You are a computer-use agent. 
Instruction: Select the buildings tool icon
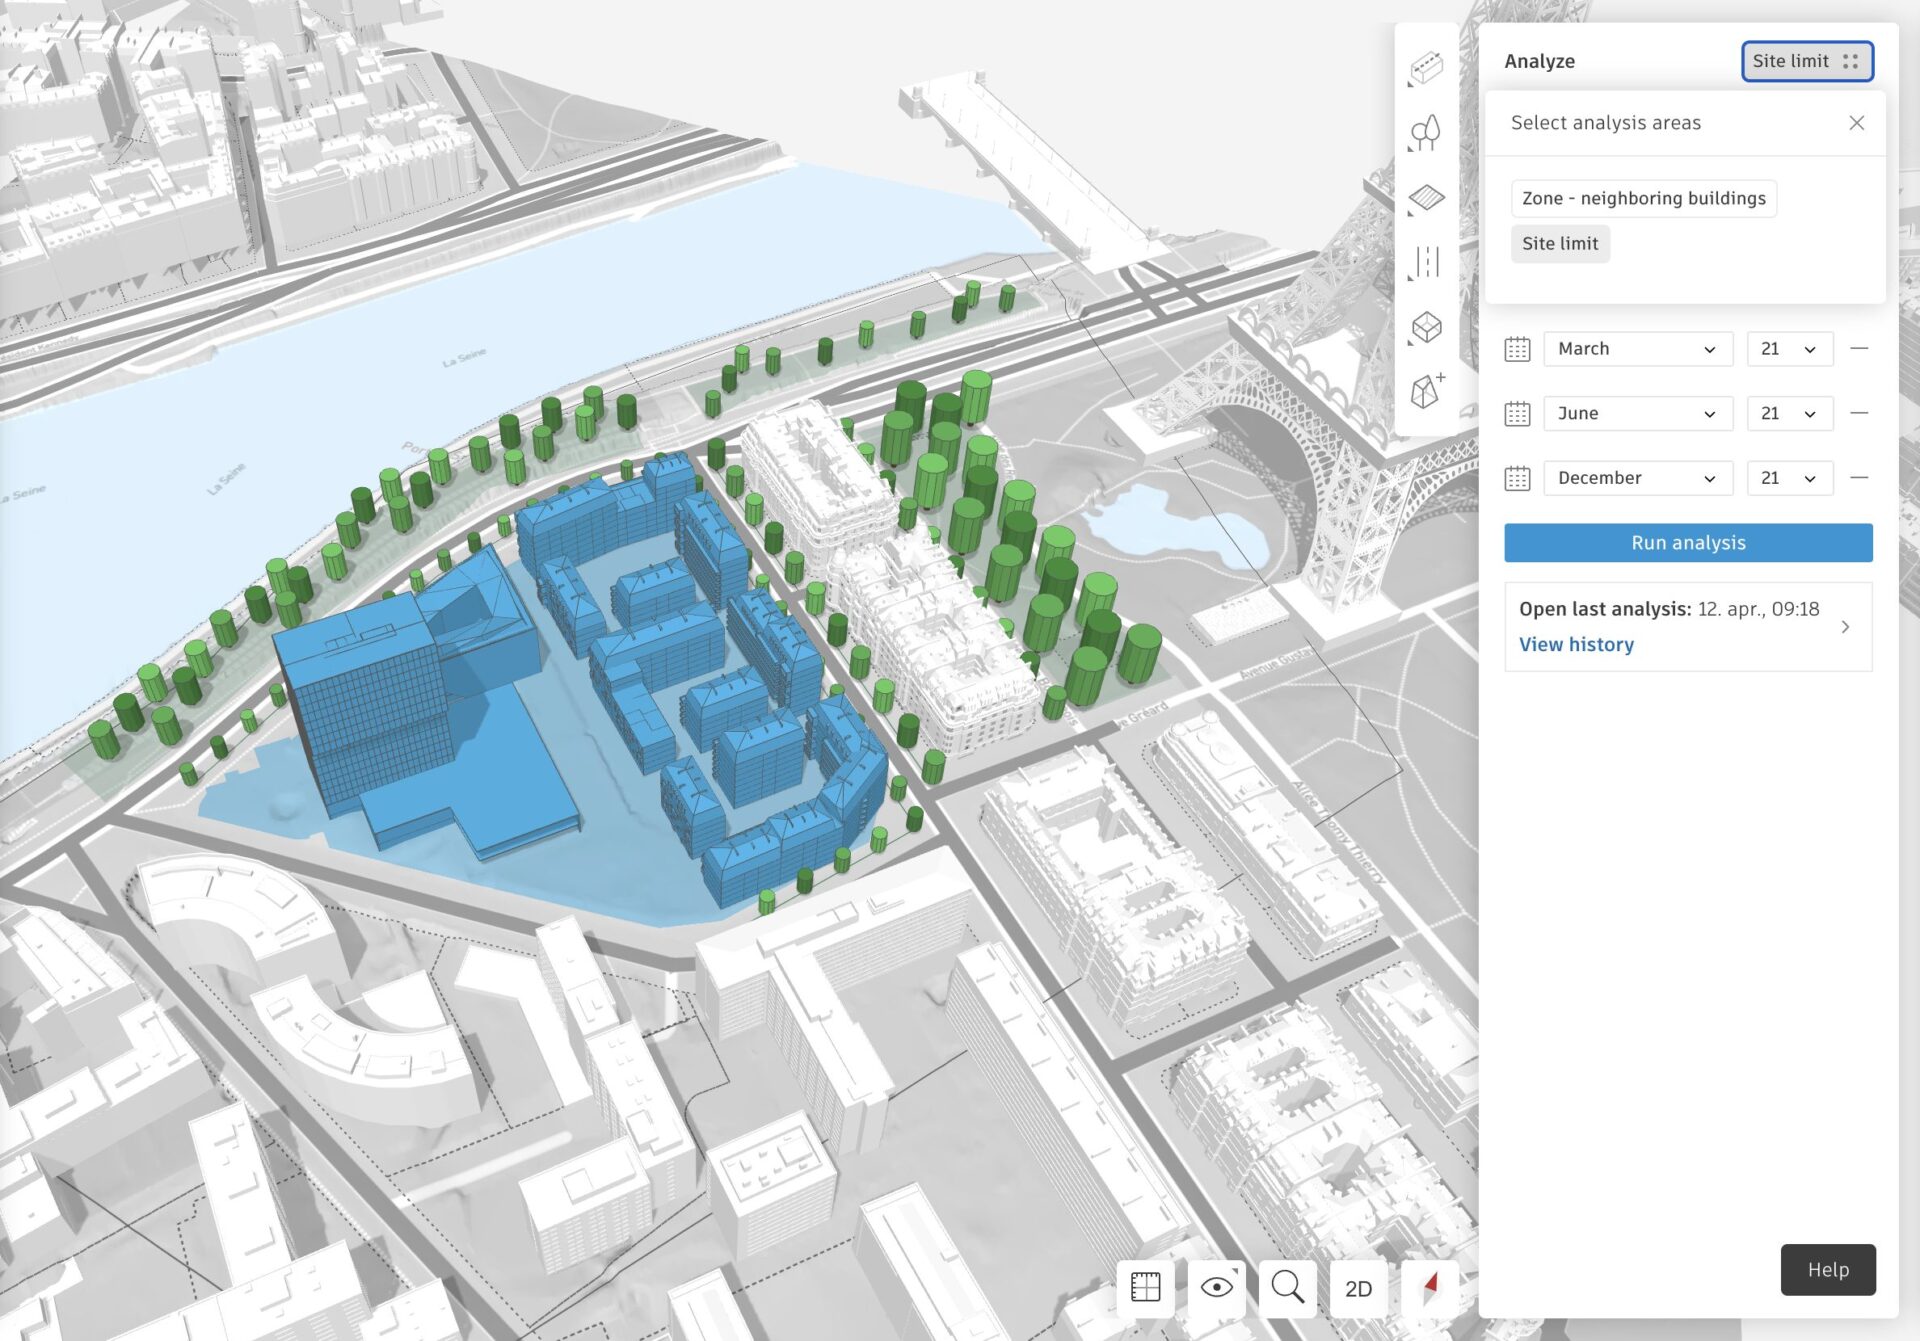point(1426,68)
